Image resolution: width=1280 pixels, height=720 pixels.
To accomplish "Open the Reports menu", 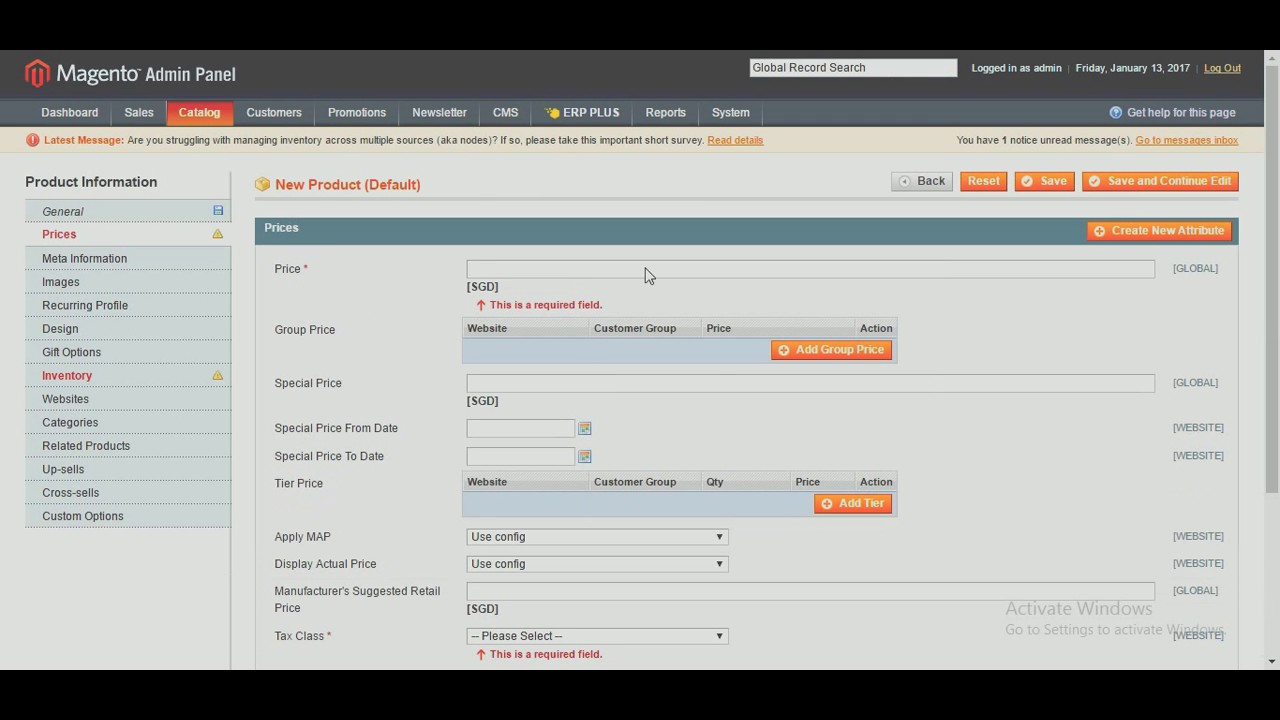I will [x=666, y=113].
